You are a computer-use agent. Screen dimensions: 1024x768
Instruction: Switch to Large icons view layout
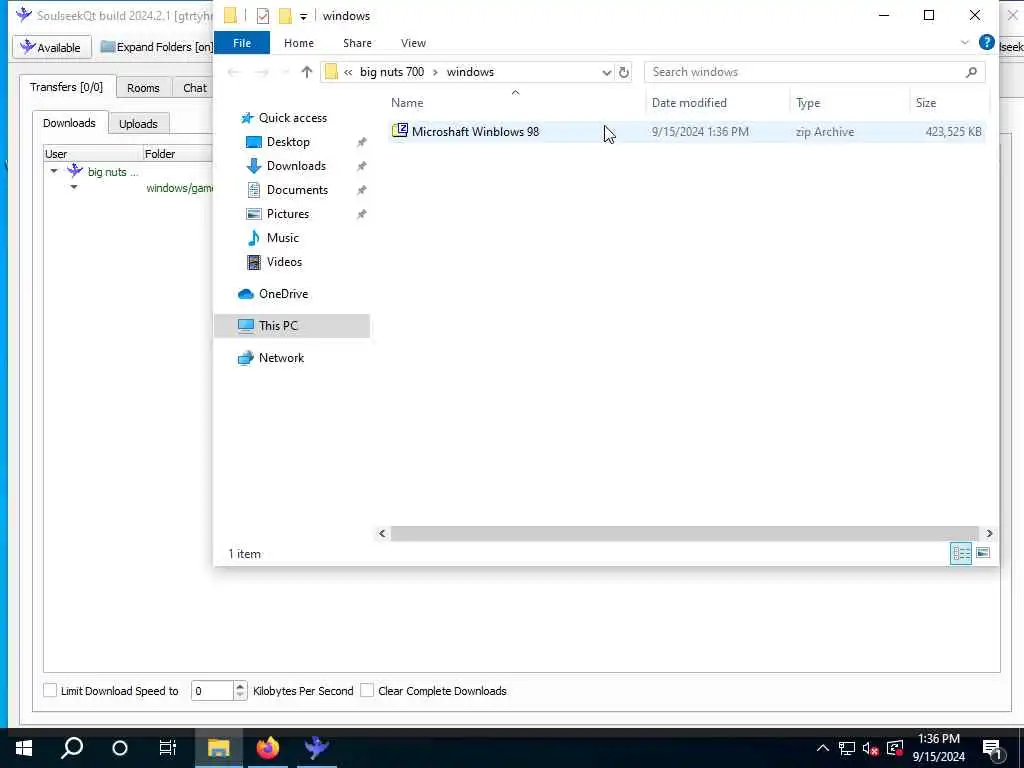pos(983,554)
